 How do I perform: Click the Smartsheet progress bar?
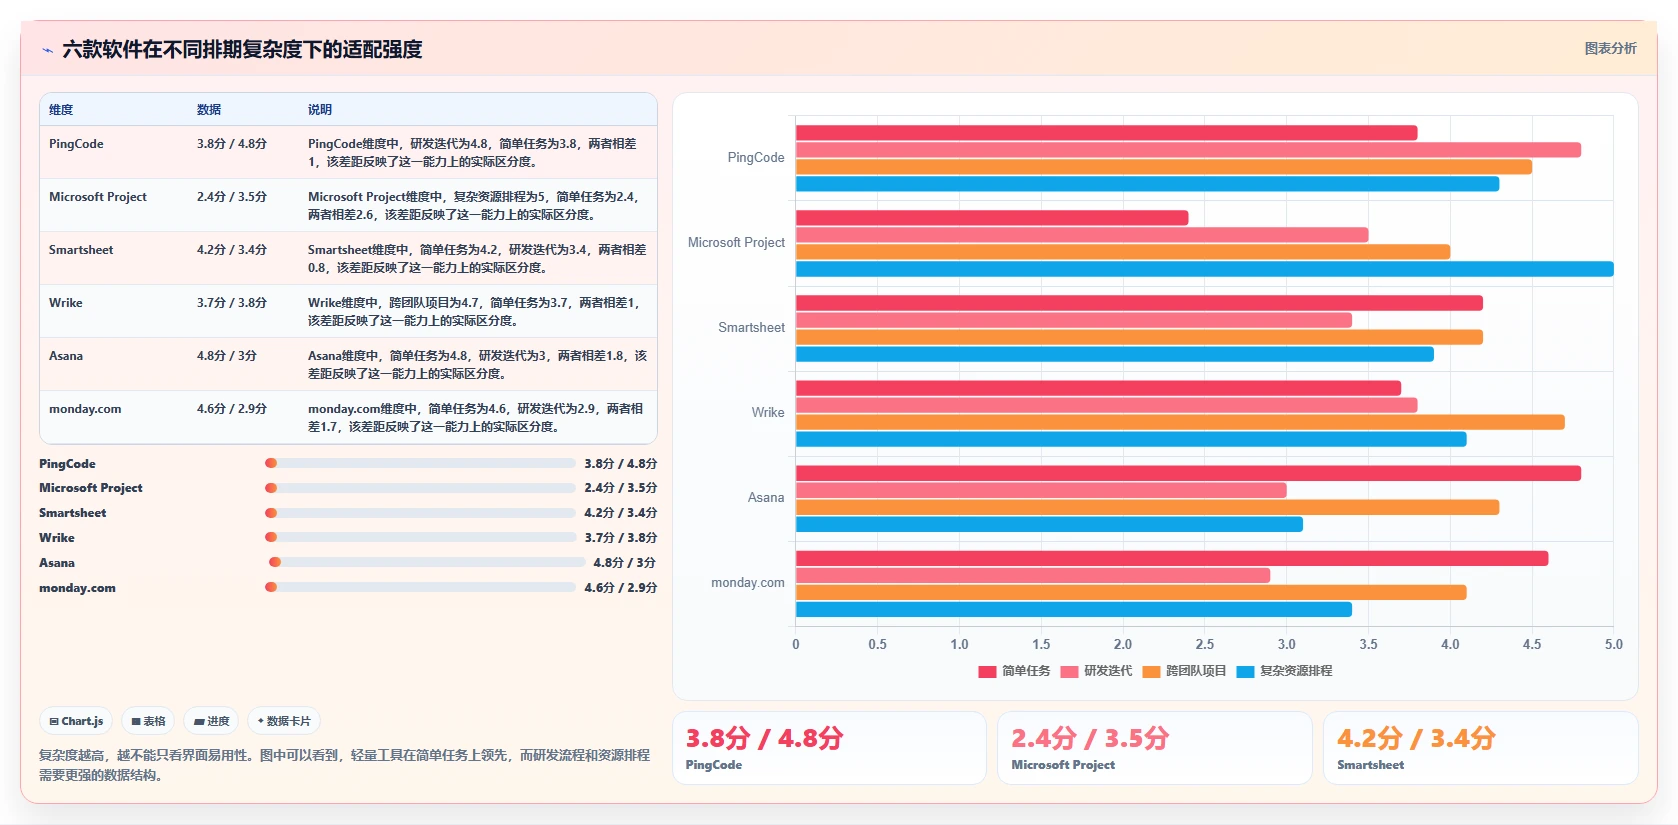point(420,513)
